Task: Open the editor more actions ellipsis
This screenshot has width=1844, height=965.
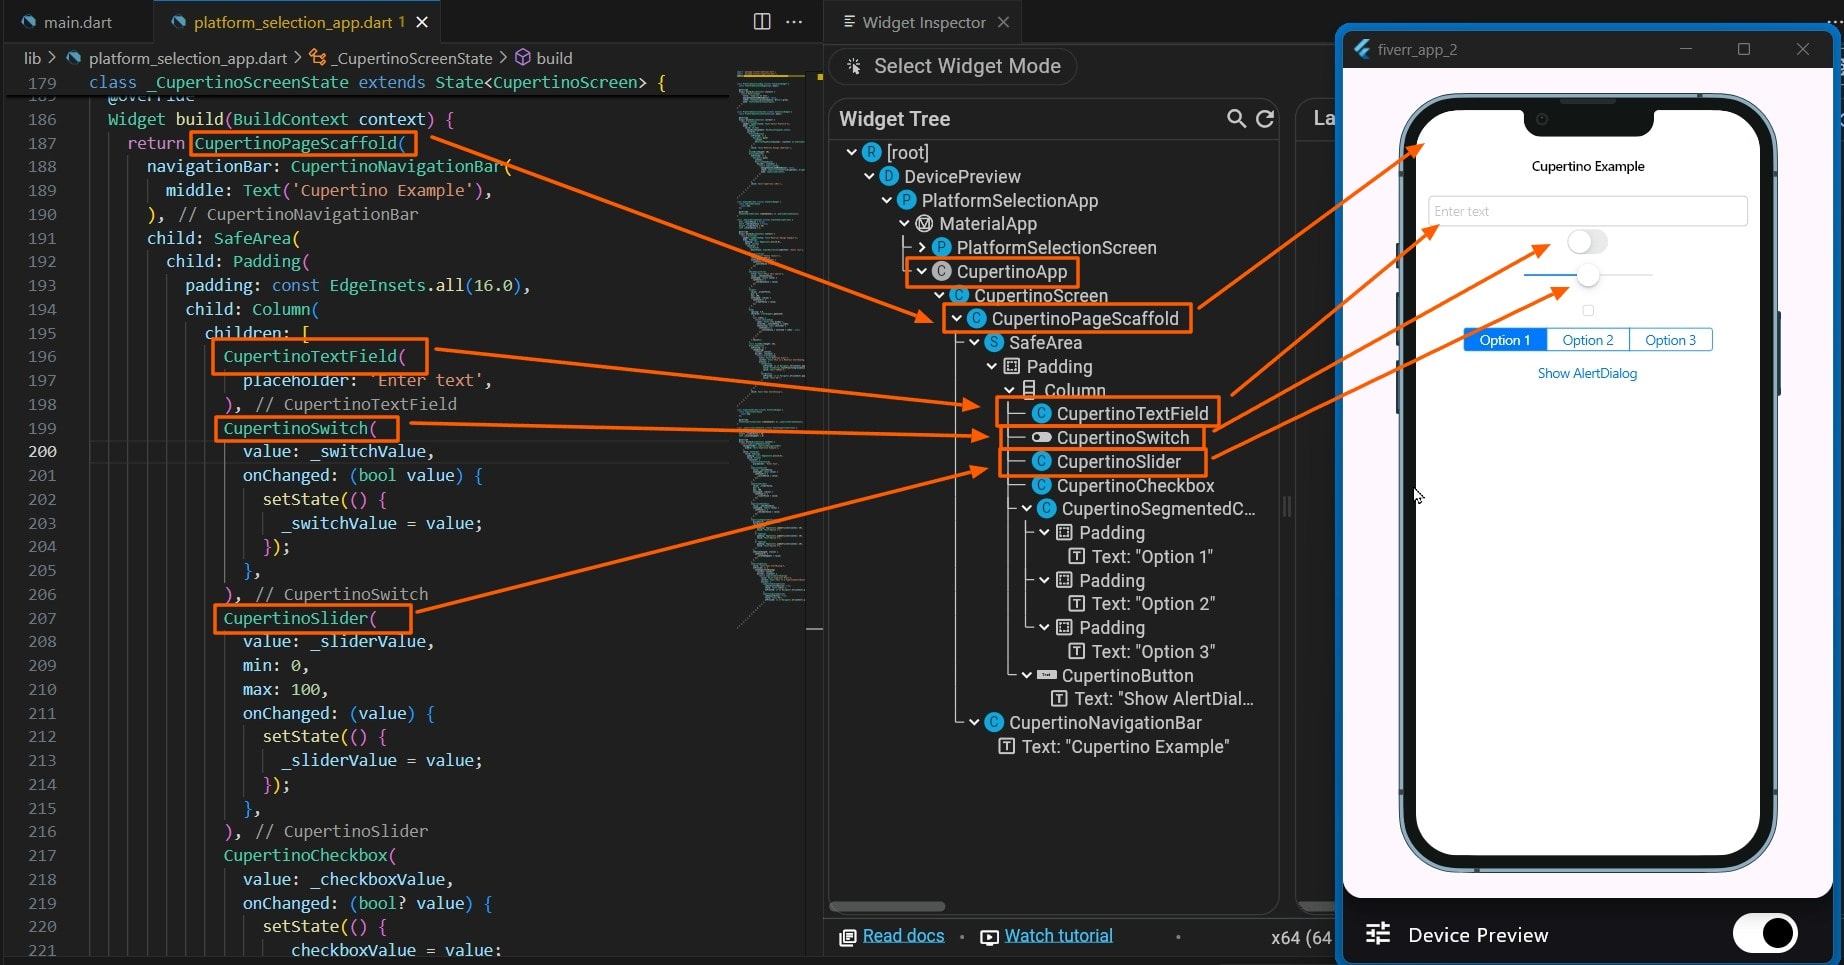Action: [794, 22]
